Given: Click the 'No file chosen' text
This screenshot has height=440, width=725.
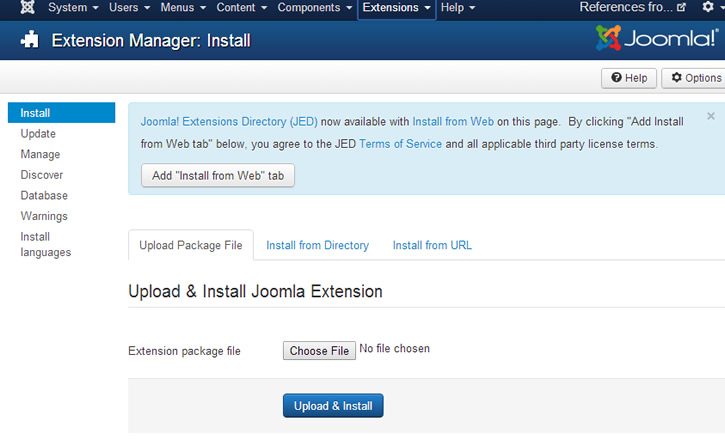Looking at the screenshot, I should (394, 348).
